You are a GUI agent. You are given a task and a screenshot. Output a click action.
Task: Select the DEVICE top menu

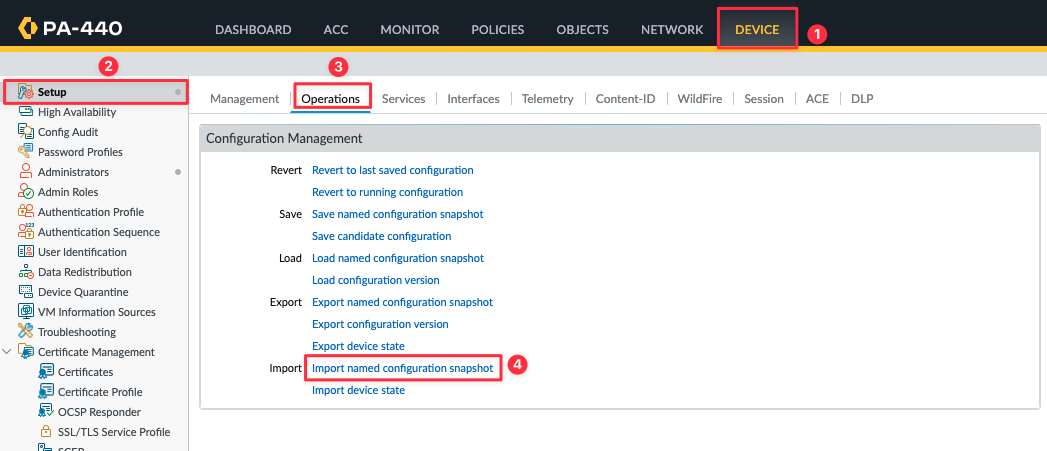[x=757, y=29]
